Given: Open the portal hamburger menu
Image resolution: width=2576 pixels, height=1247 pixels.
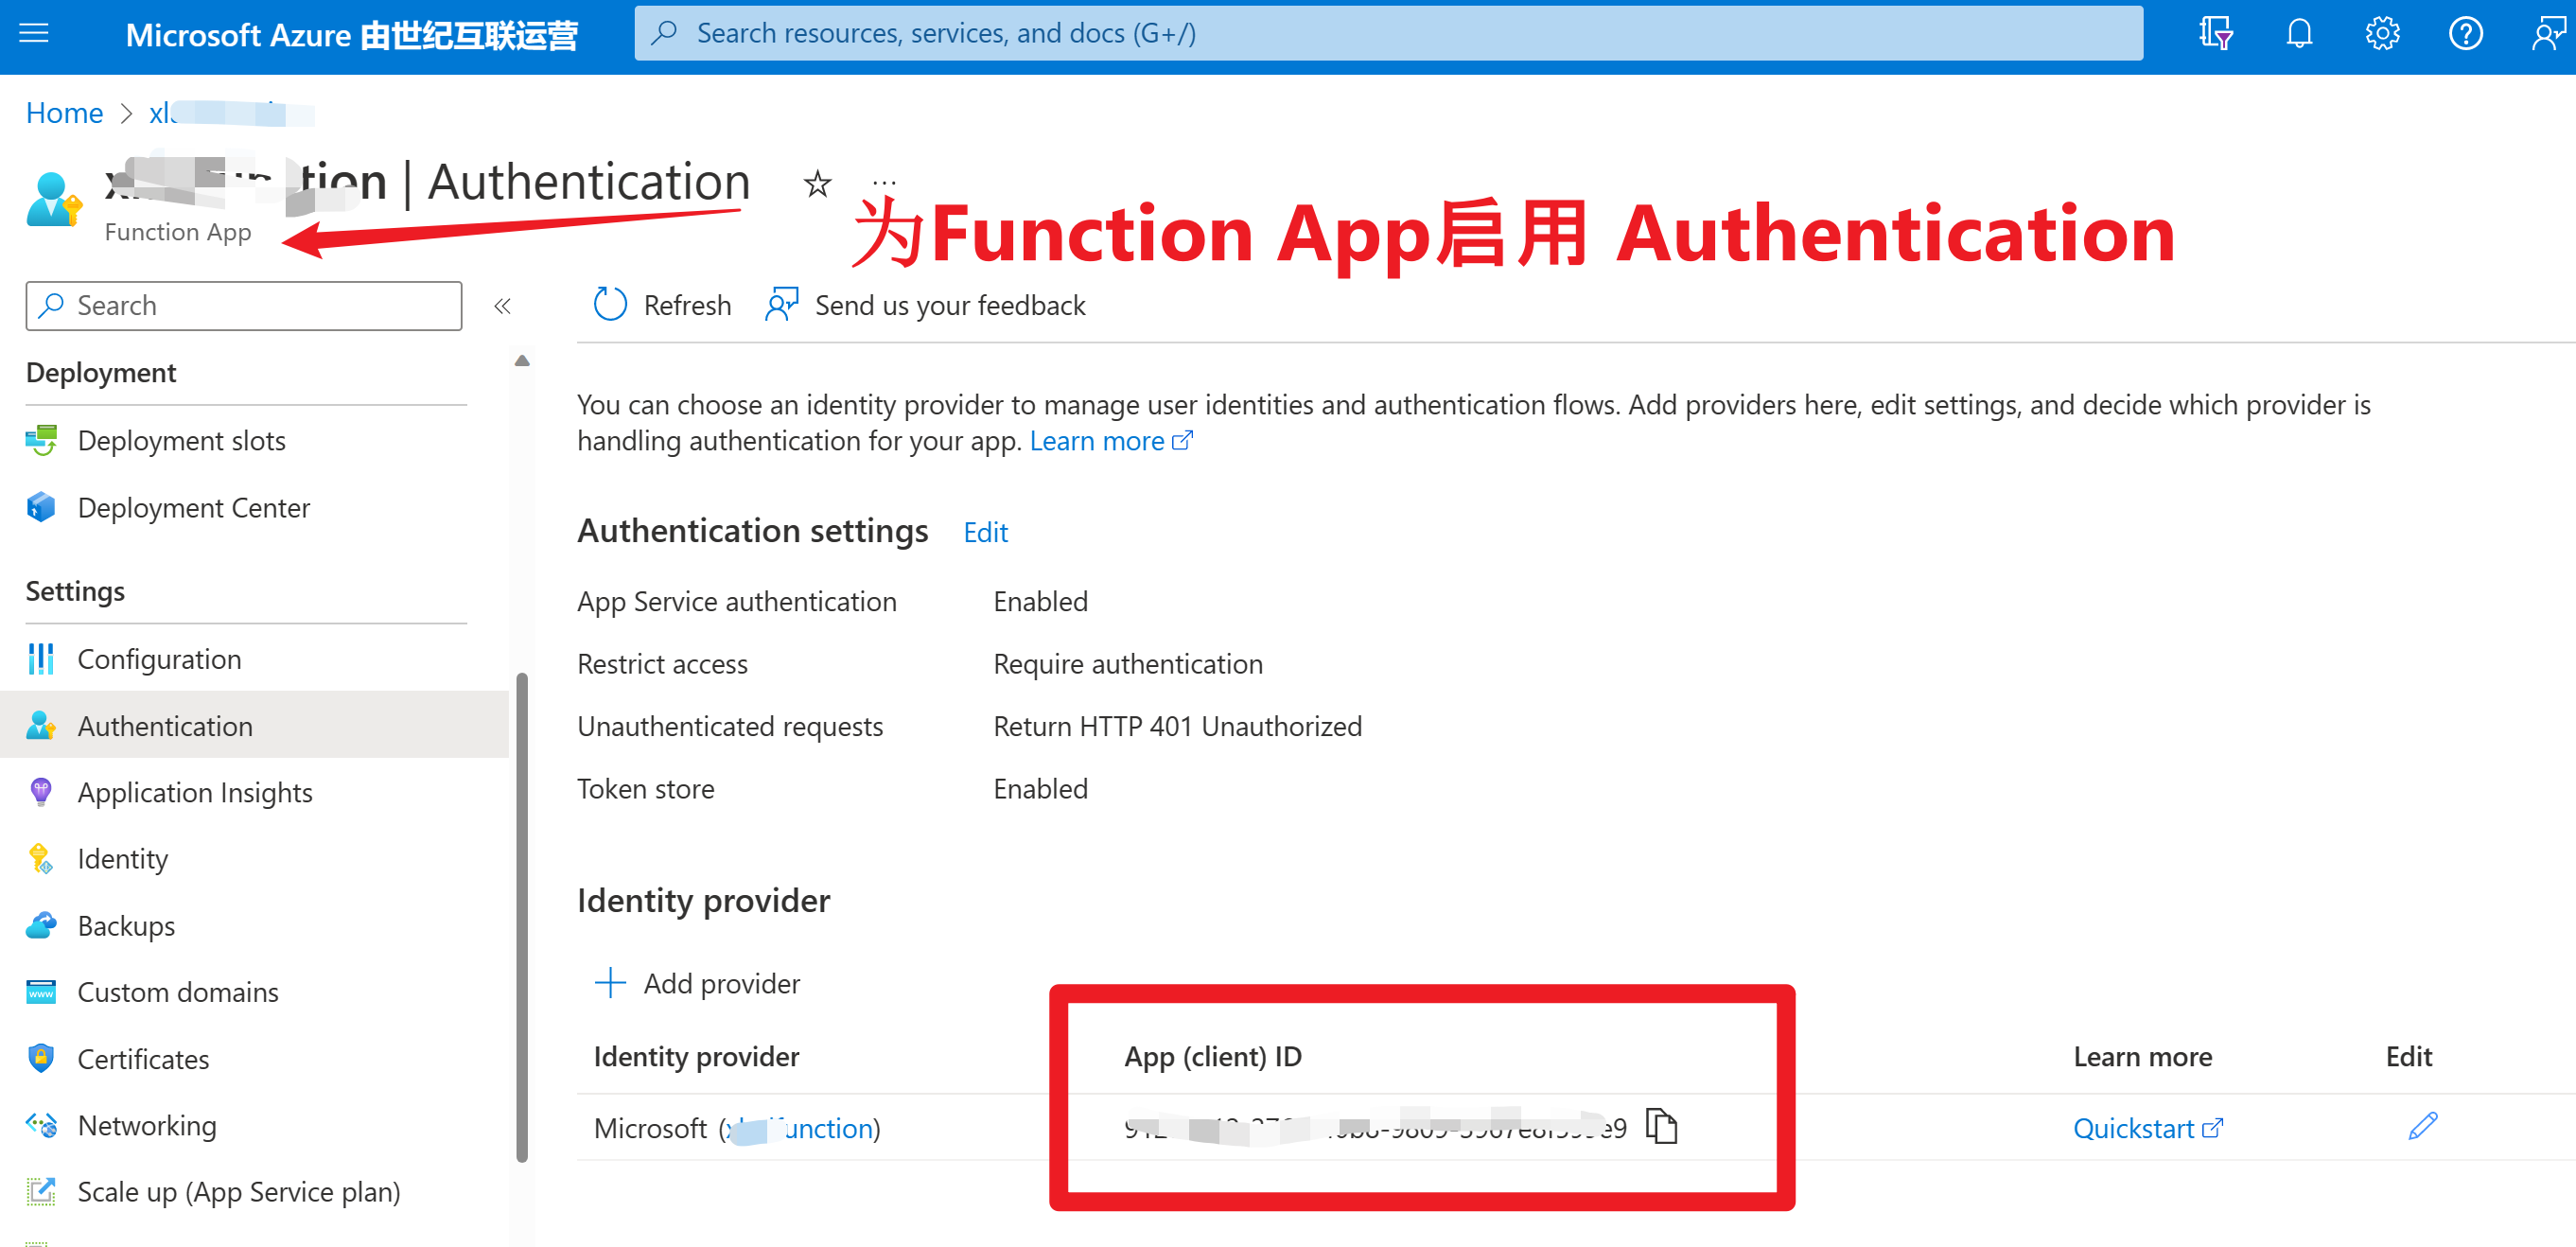Looking at the screenshot, I should click(x=34, y=34).
